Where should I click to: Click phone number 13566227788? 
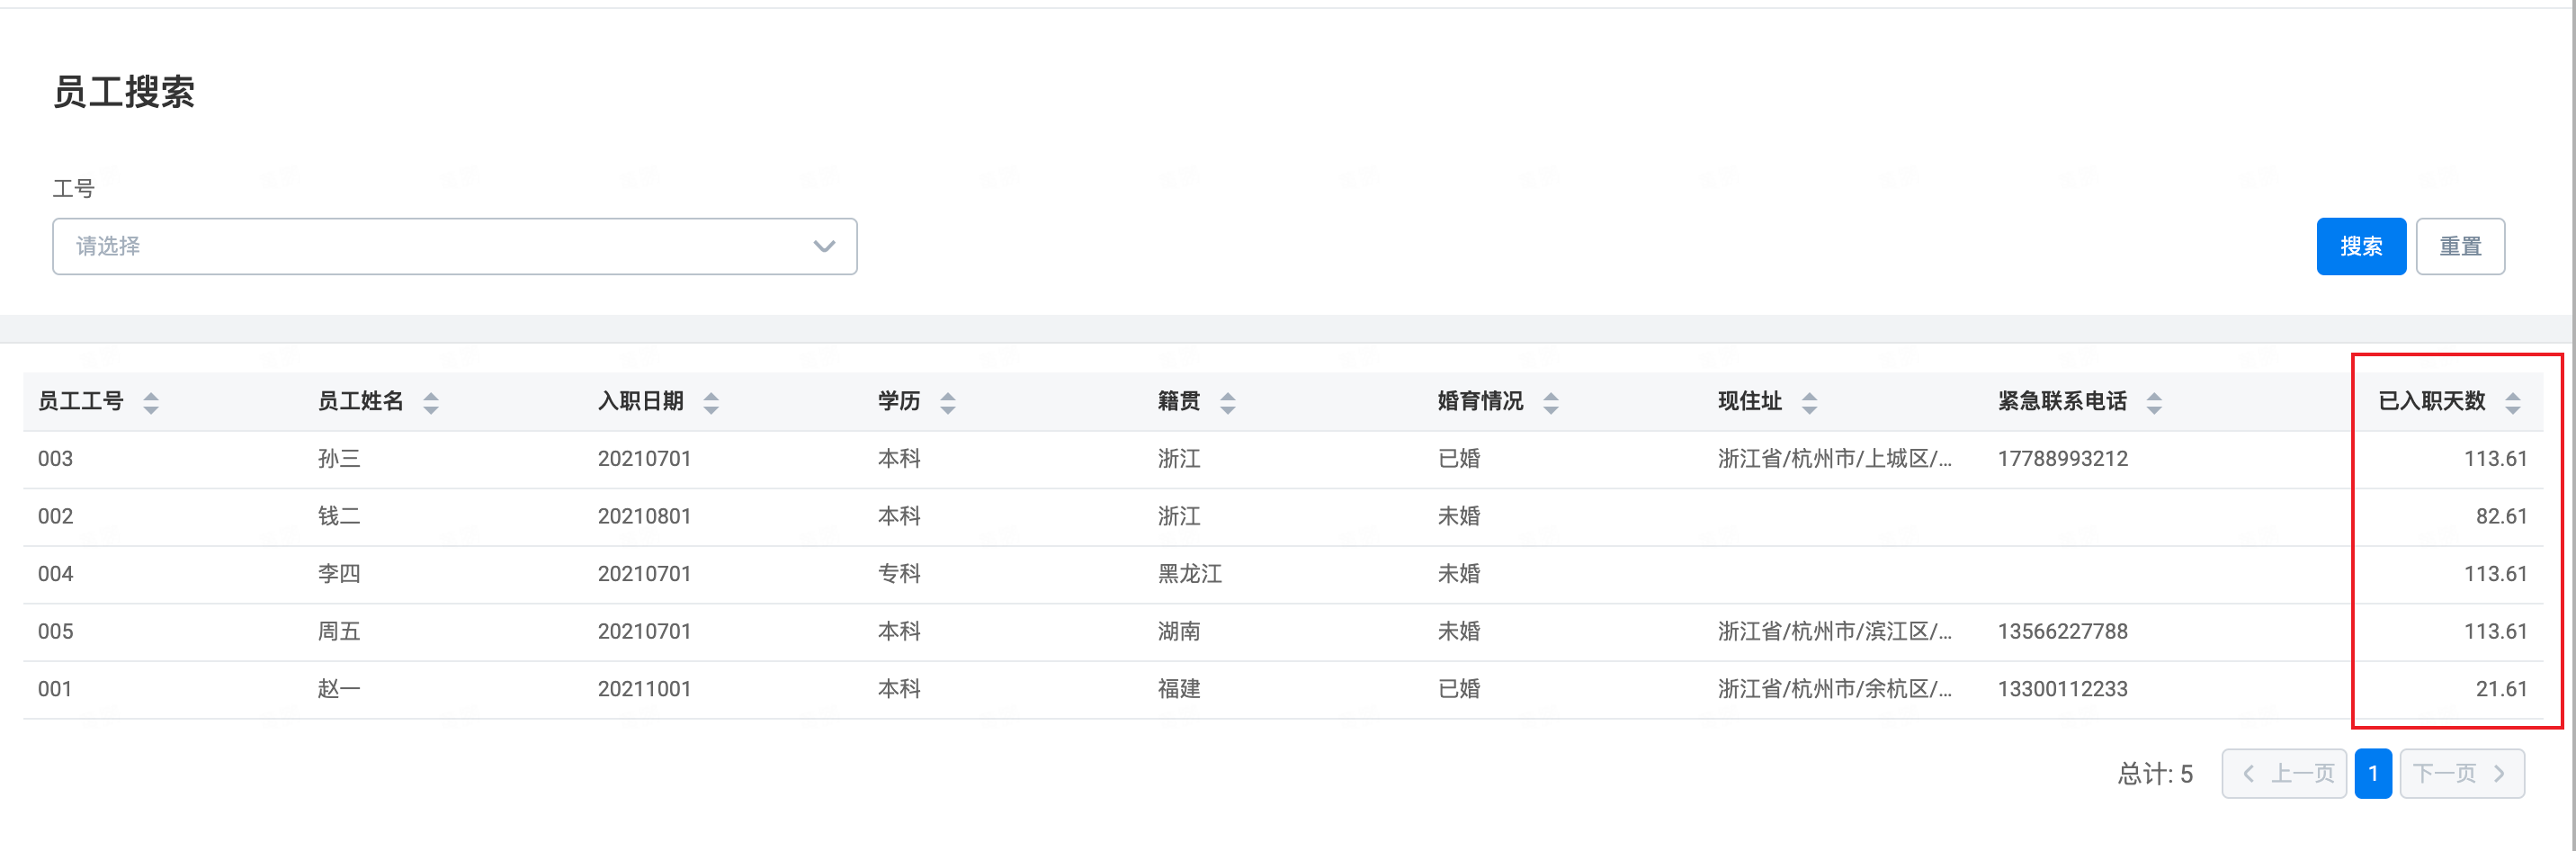click(x=2063, y=632)
